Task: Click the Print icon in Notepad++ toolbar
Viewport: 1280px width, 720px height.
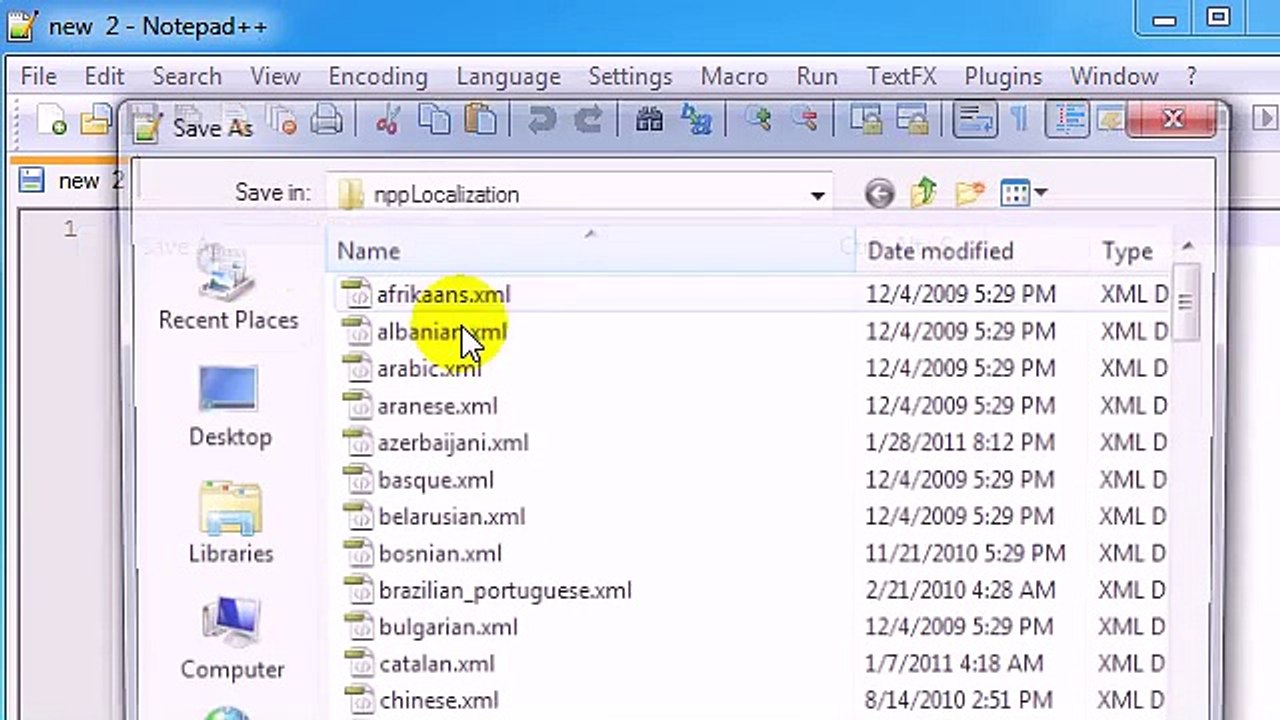Action: 326,121
